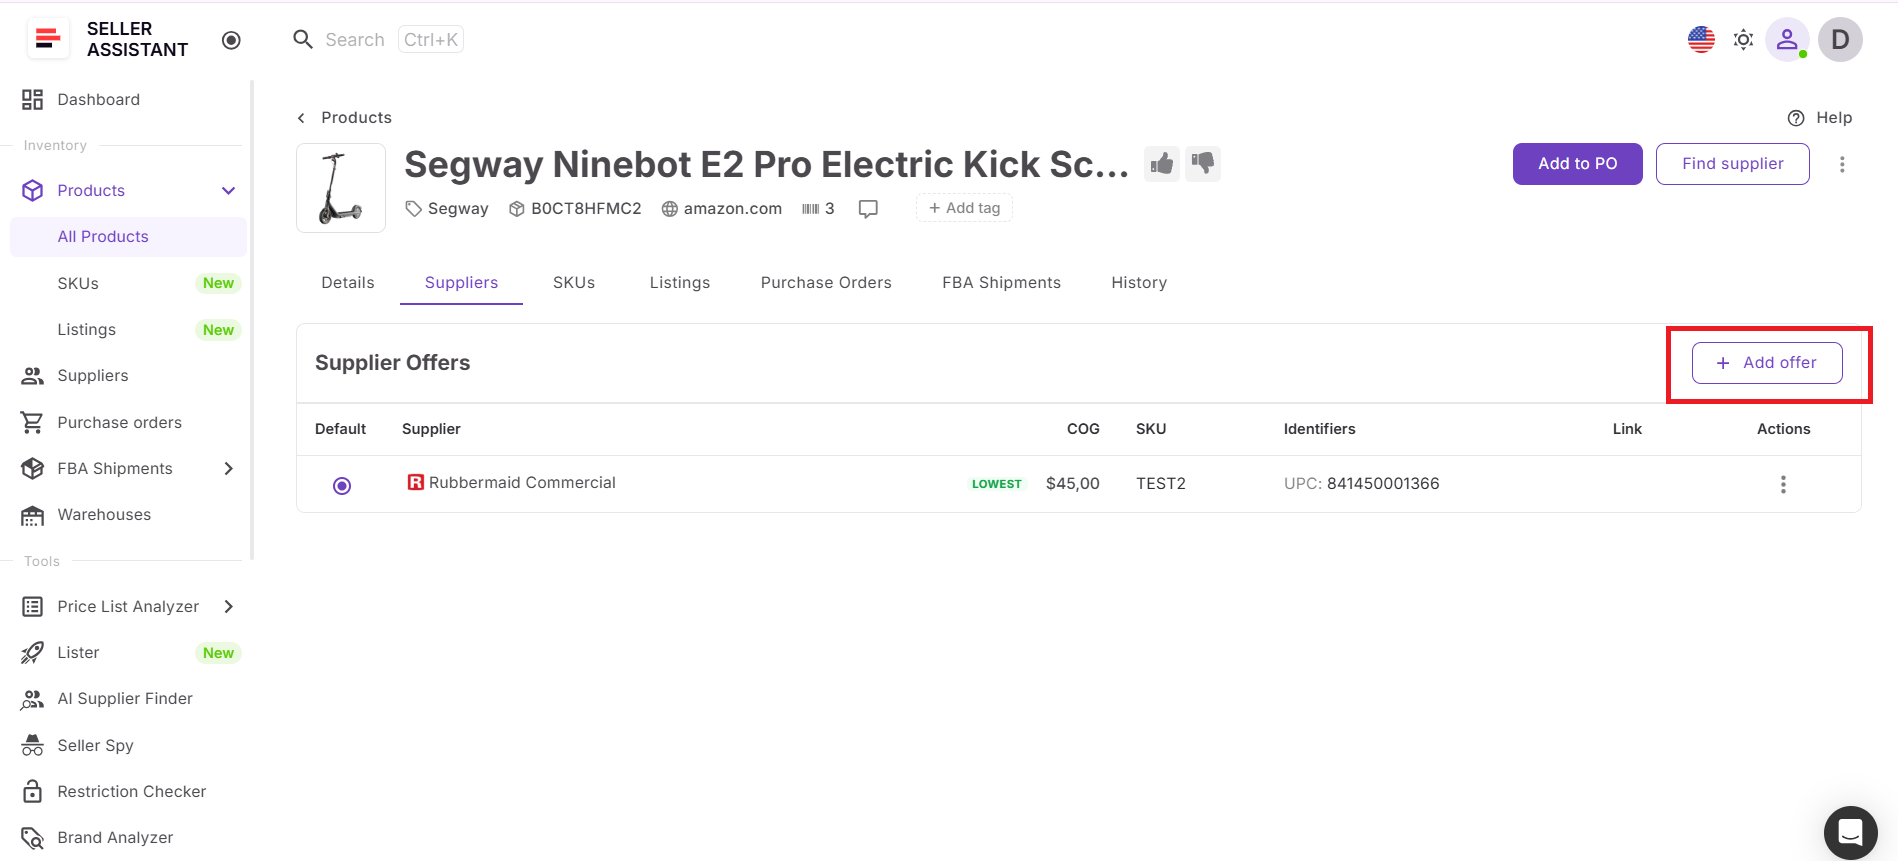Click the barcode count icon showing 3
The height and width of the screenshot is (861, 1898).
(818, 209)
